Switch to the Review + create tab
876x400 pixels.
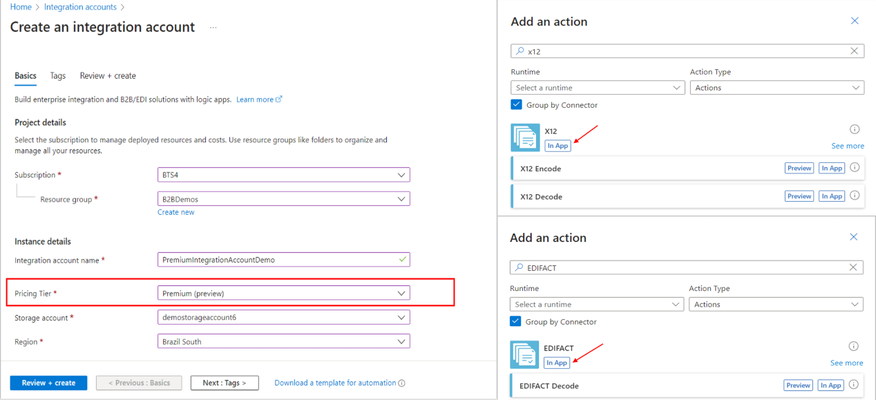point(108,75)
